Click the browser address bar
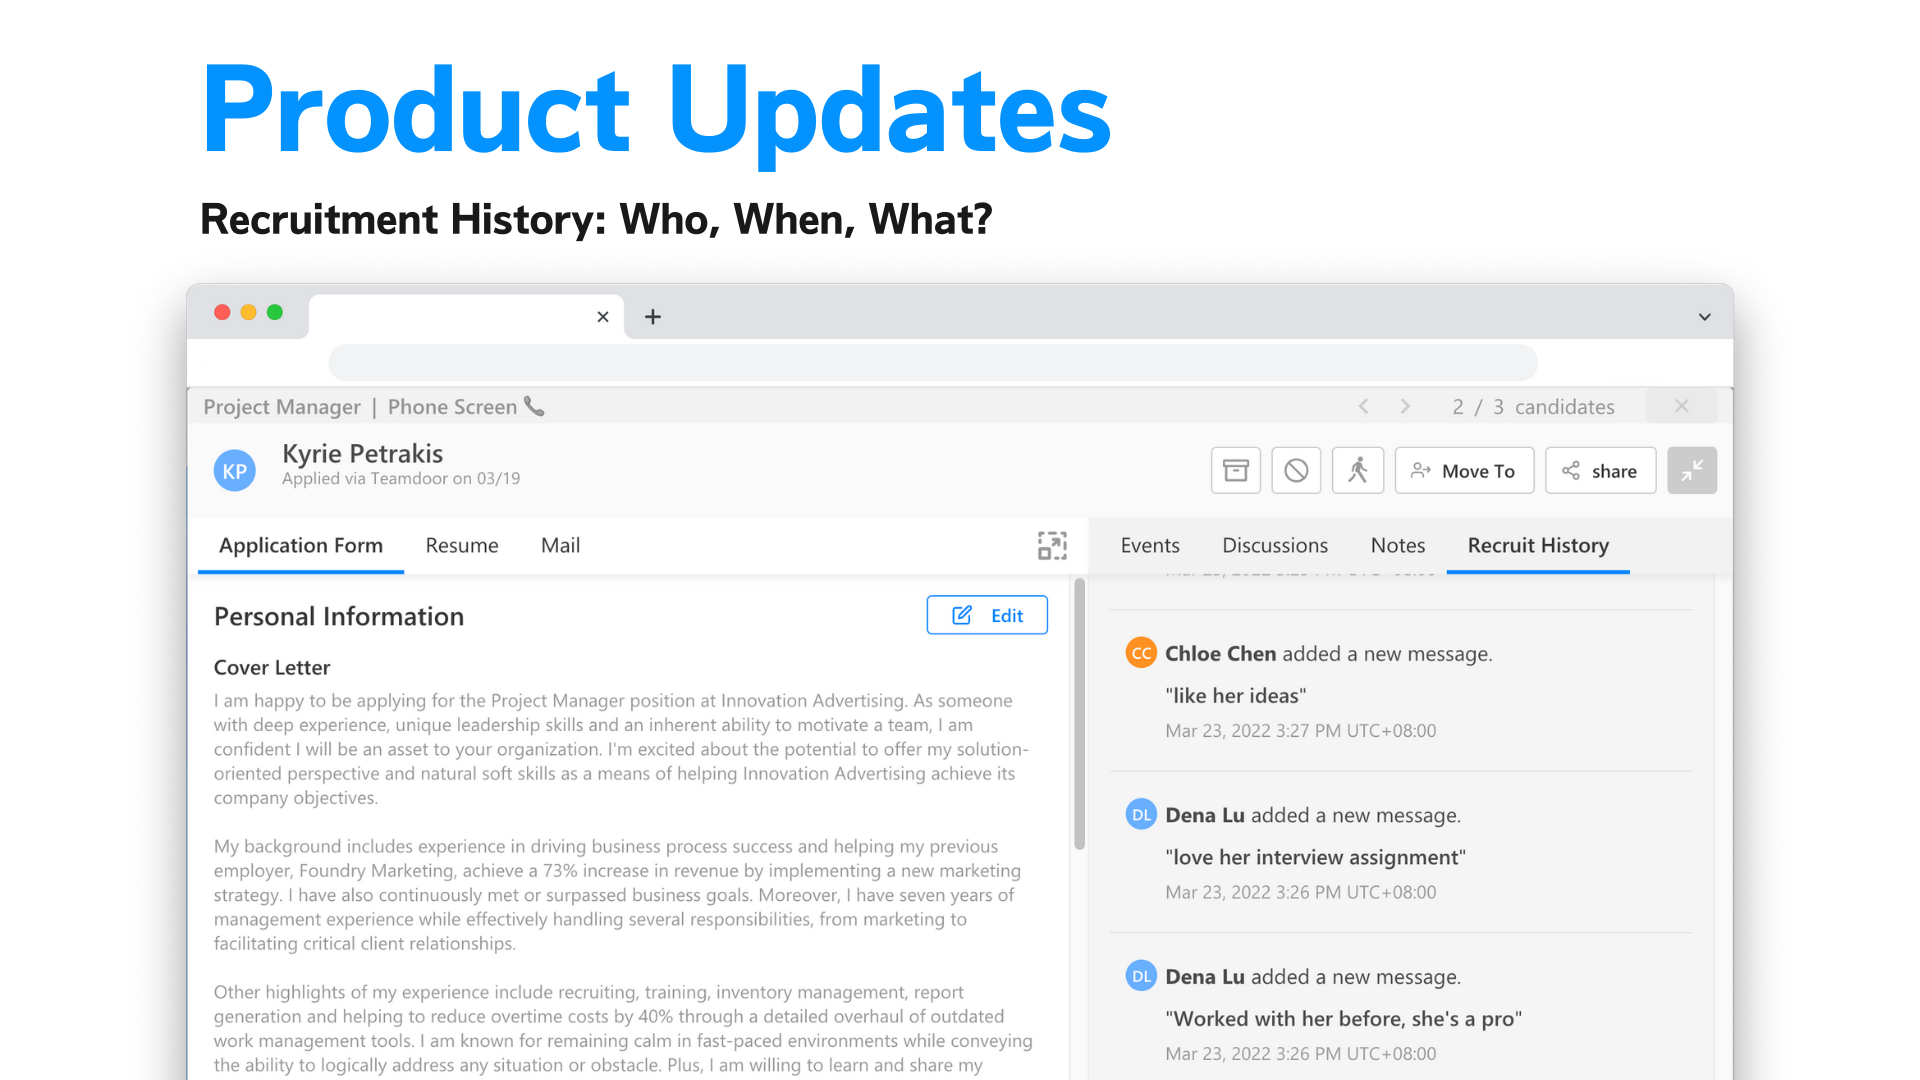The image size is (1920, 1080). tap(932, 362)
